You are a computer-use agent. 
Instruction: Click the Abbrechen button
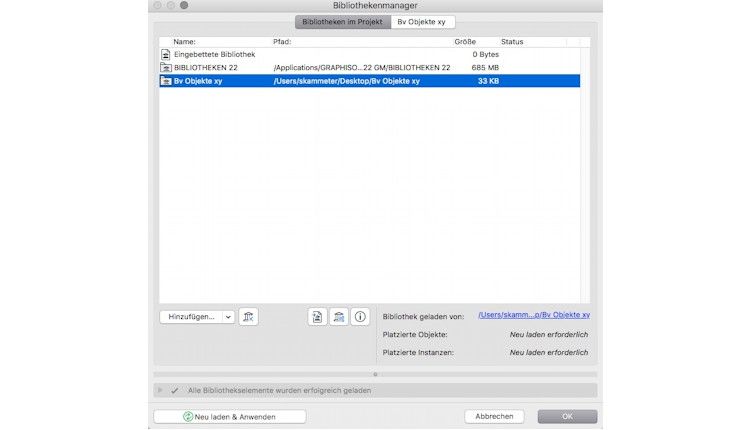494,416
